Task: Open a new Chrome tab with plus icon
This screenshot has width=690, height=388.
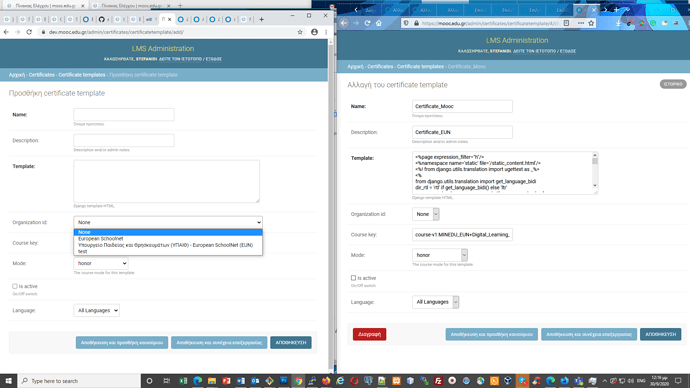Action: (x=261, y=19)
